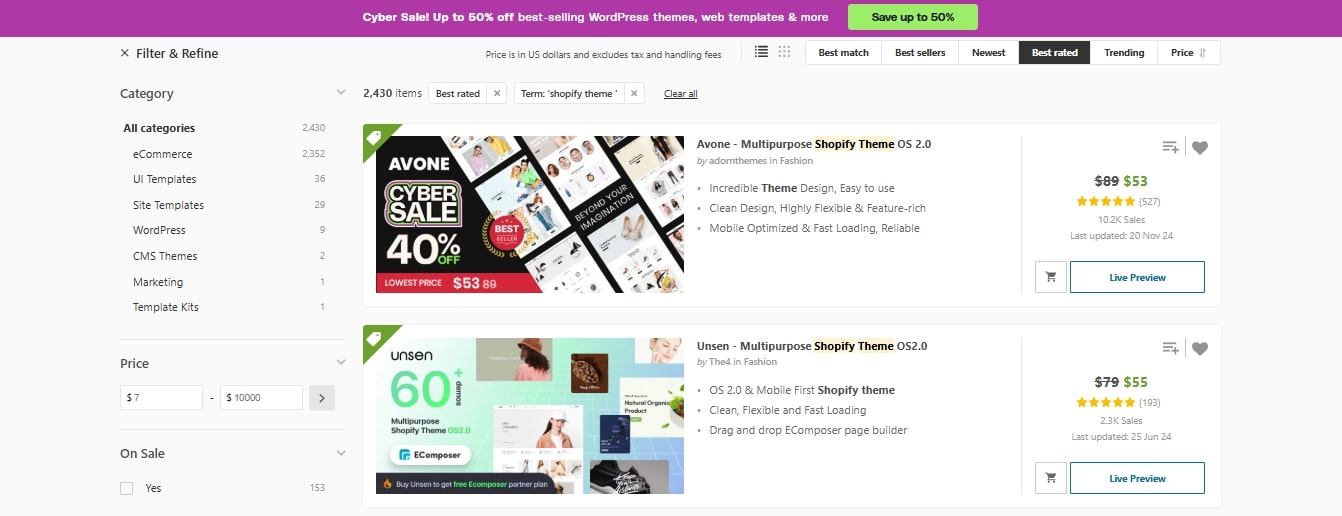The height and width of the screenshot is (516, 1342).
Task: Collapse the Price section chevron
Action: coord(341,363)
